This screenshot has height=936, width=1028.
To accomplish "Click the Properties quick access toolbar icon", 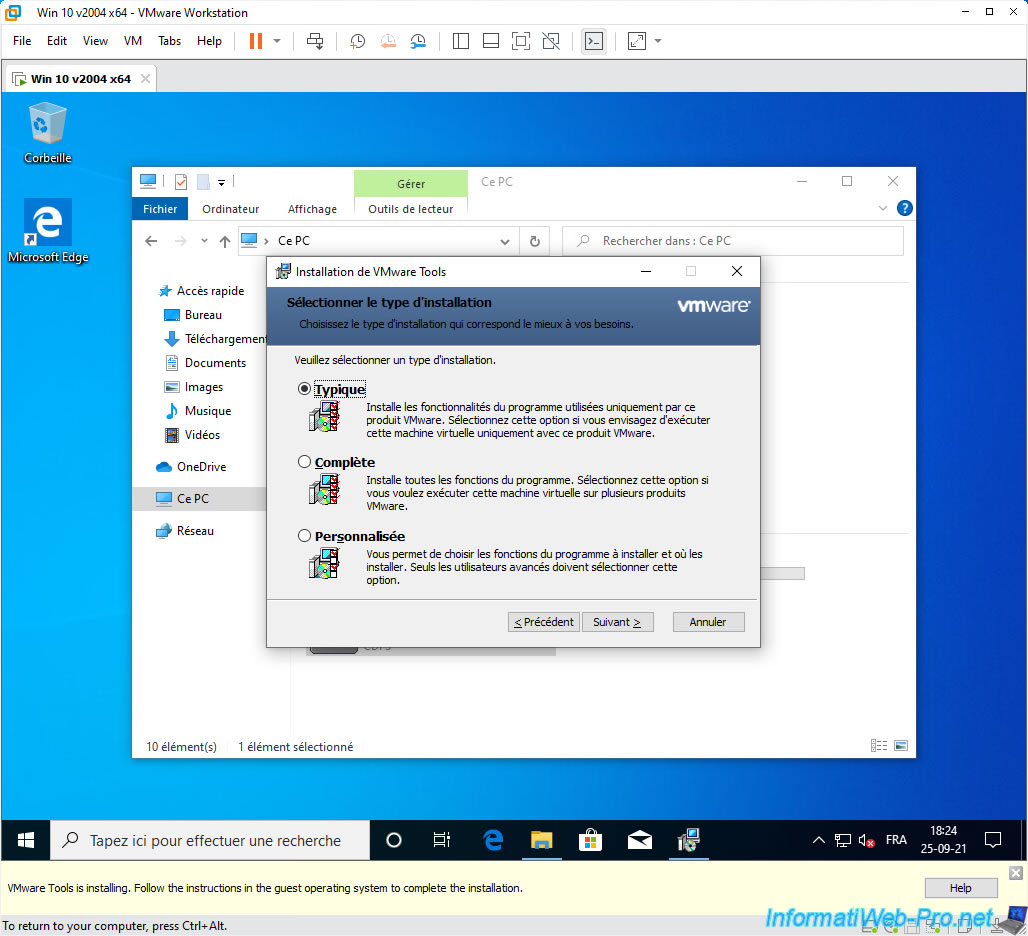I will pyautogui.click(x=181, y=182).
